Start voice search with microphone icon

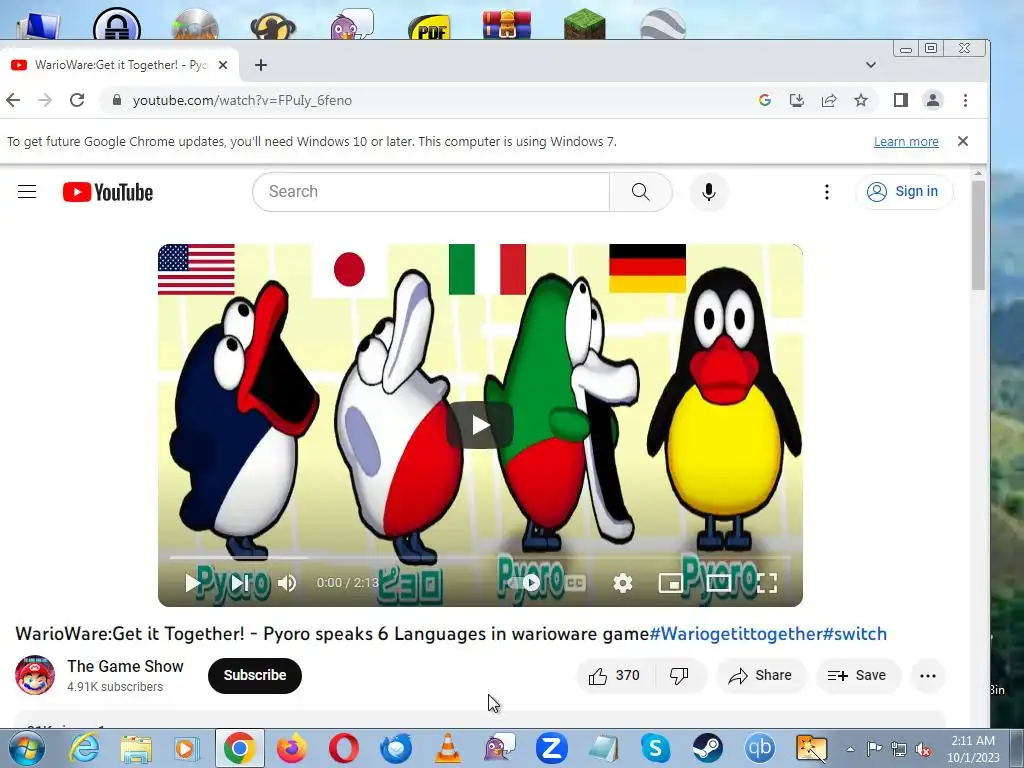pos(709,192)
